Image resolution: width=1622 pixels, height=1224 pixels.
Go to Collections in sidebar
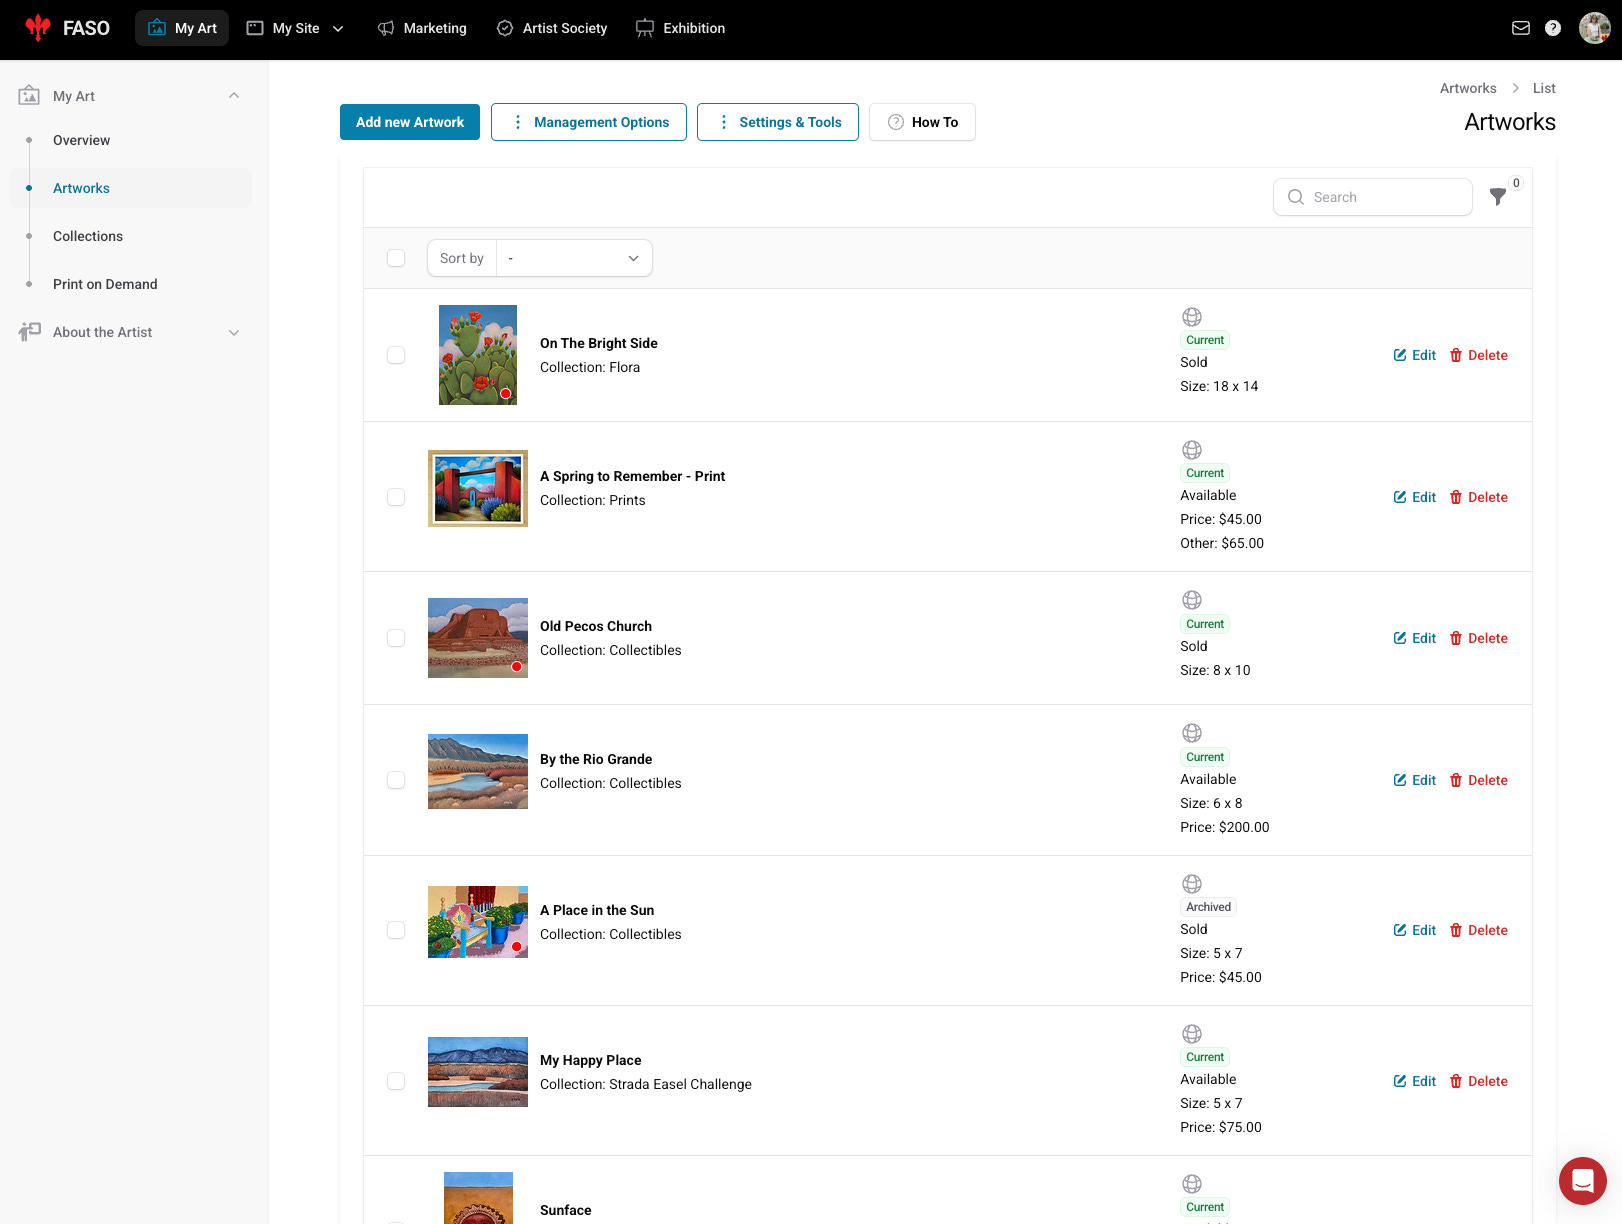coord(88,236)
